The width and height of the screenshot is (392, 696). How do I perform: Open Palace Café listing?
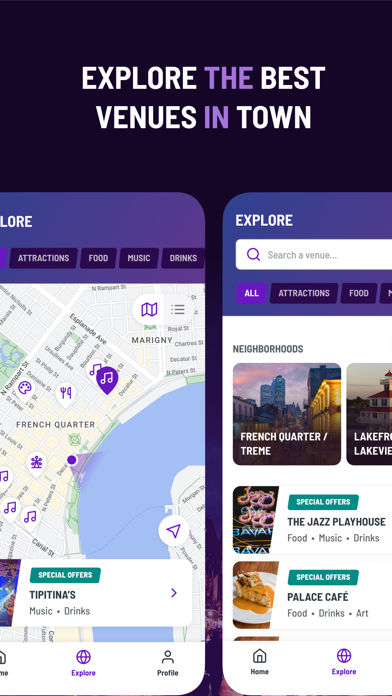(x=313, y=595)
